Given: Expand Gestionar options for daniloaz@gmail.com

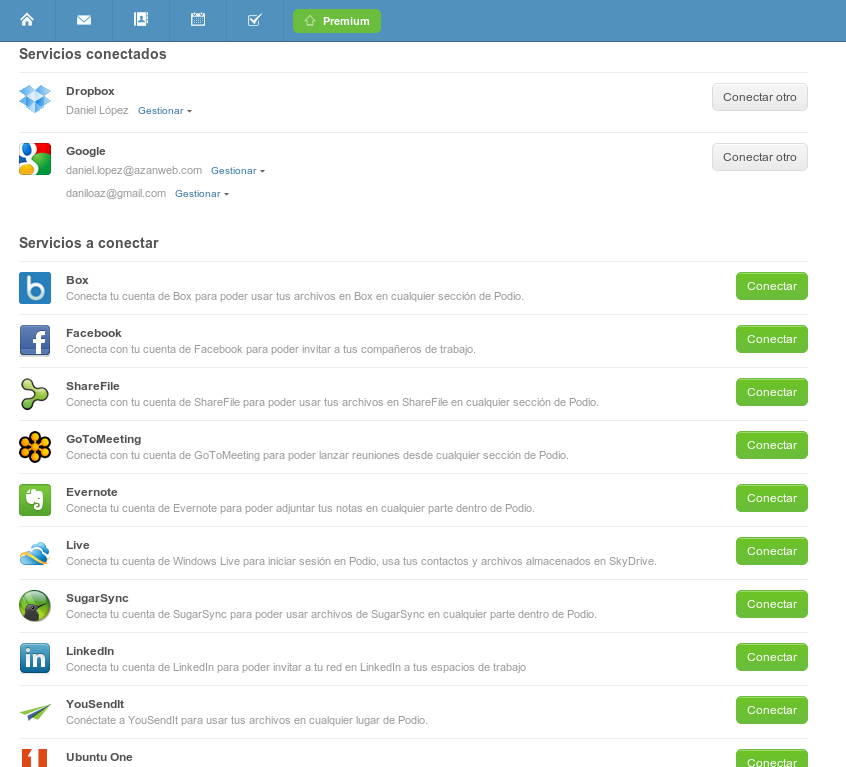Looking at the screenshot, I should pyautogui.click(x=201, y=193).
